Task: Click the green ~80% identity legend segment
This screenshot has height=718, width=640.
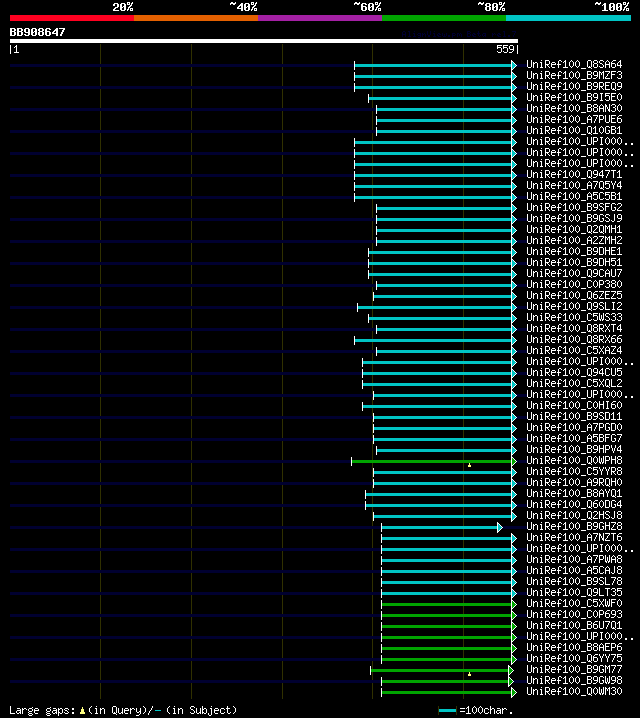Action: coord(444,18)
